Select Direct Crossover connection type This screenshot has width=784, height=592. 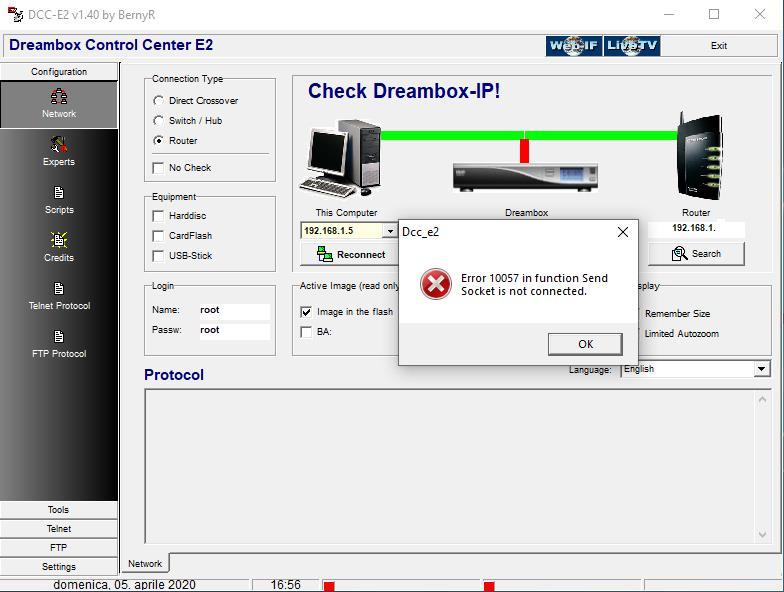[158, 100]
